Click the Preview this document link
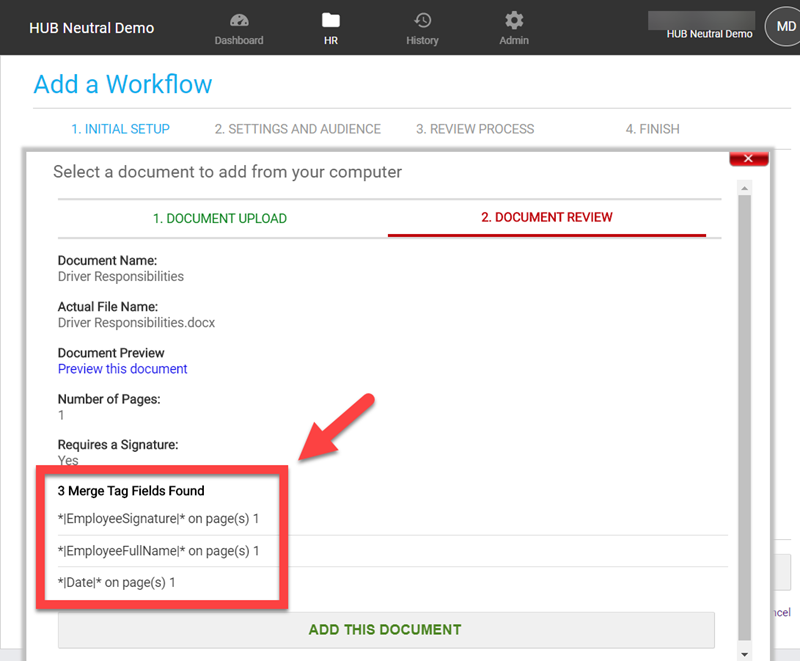This screenshot has height=661, width=800. [122, 369]
